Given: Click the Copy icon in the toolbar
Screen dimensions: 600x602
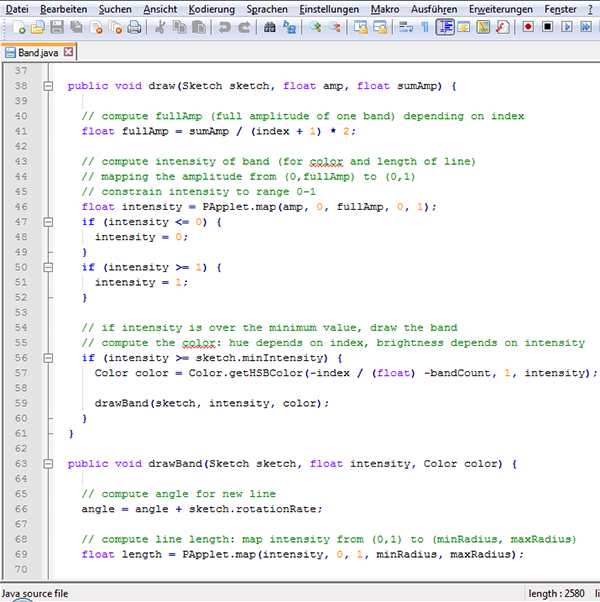Looking at the screenshot, I should click(179, 27).
